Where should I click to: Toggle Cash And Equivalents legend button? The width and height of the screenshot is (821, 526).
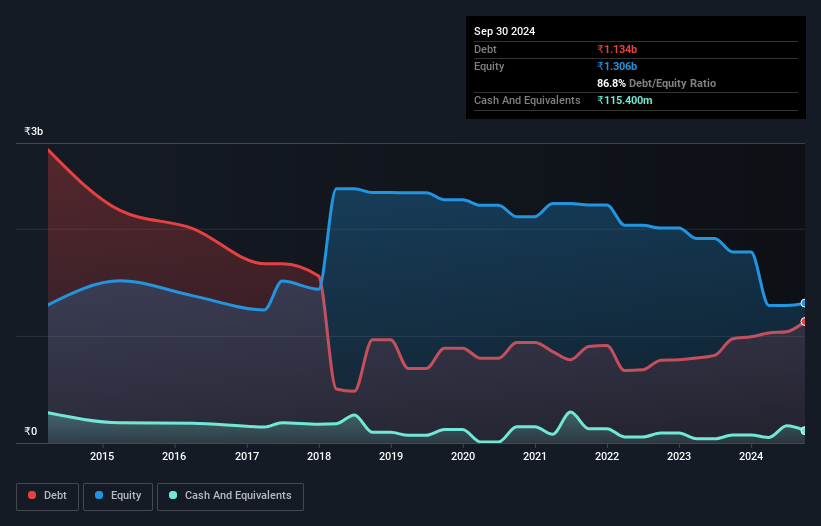coord(230,496)
